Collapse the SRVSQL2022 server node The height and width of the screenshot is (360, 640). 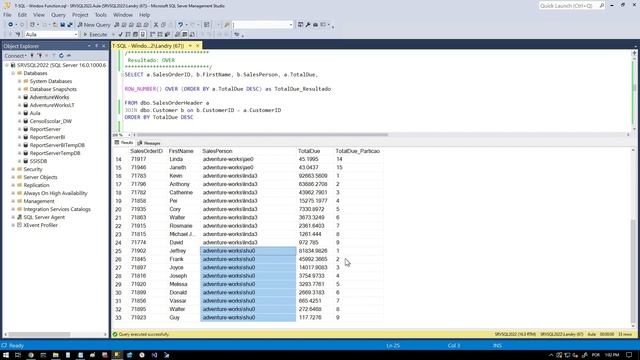point(7,65)
